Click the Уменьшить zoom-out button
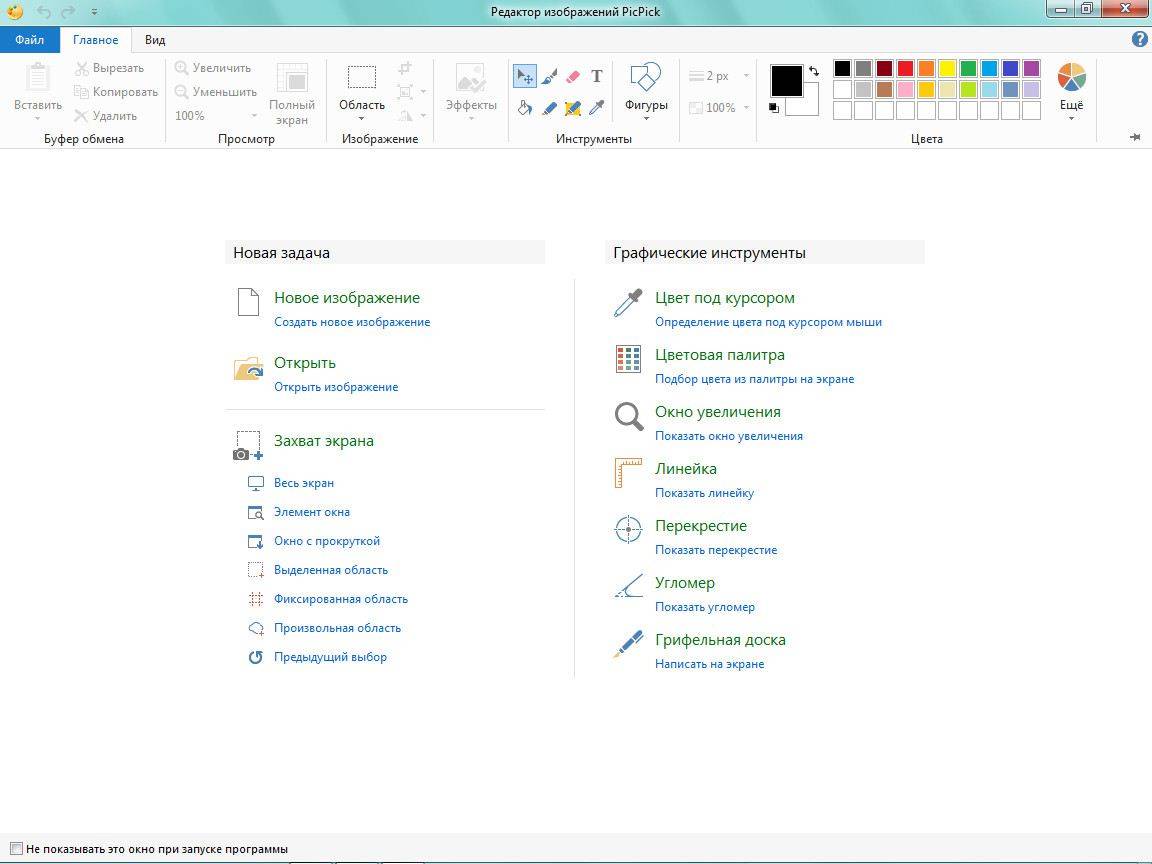The image size is (1152, 864). click(216, 92)
